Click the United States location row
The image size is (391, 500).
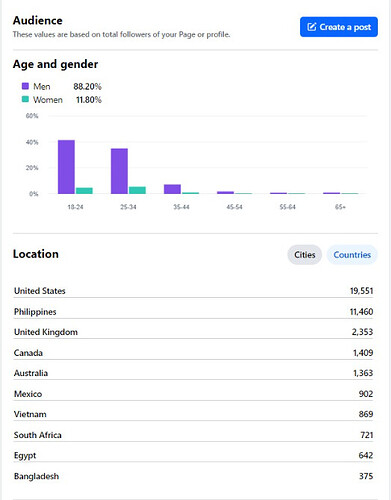pos(193,291)
